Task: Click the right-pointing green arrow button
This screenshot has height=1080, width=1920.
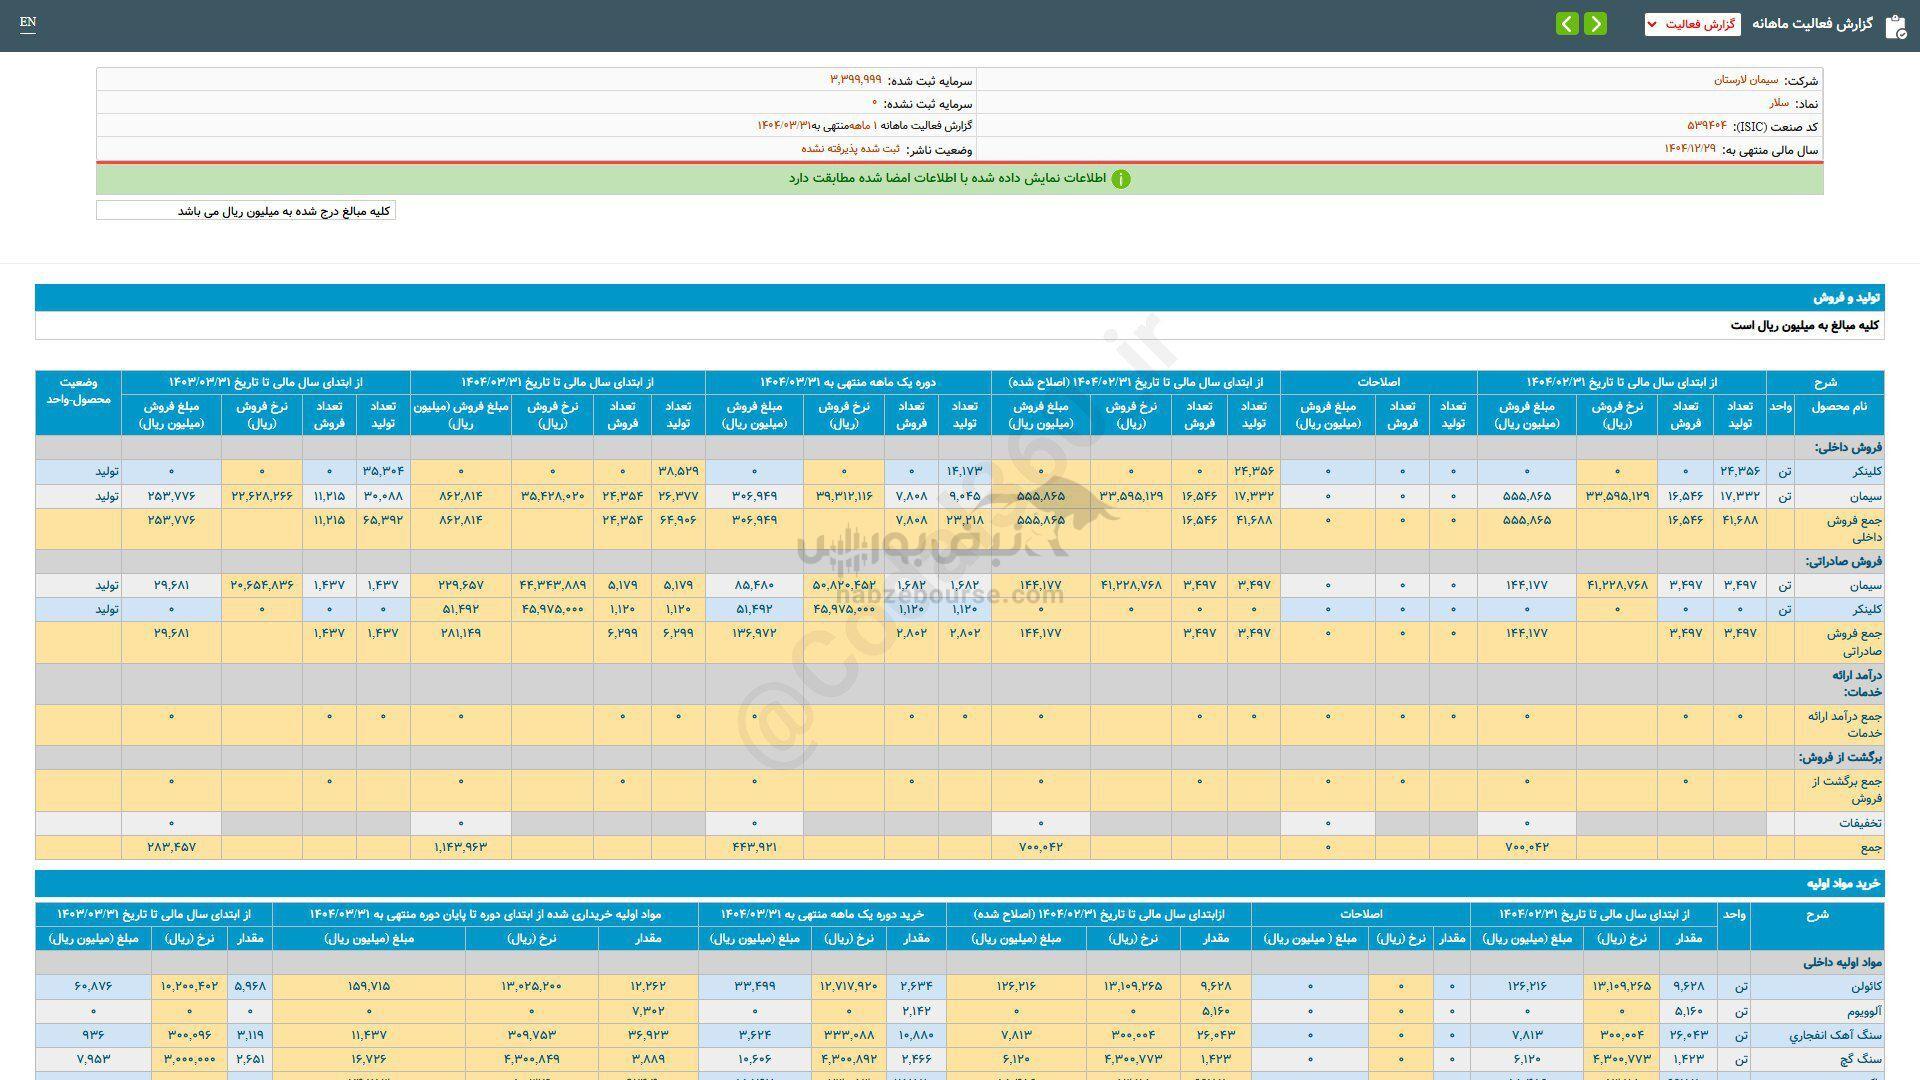Action: [1596, 24]
